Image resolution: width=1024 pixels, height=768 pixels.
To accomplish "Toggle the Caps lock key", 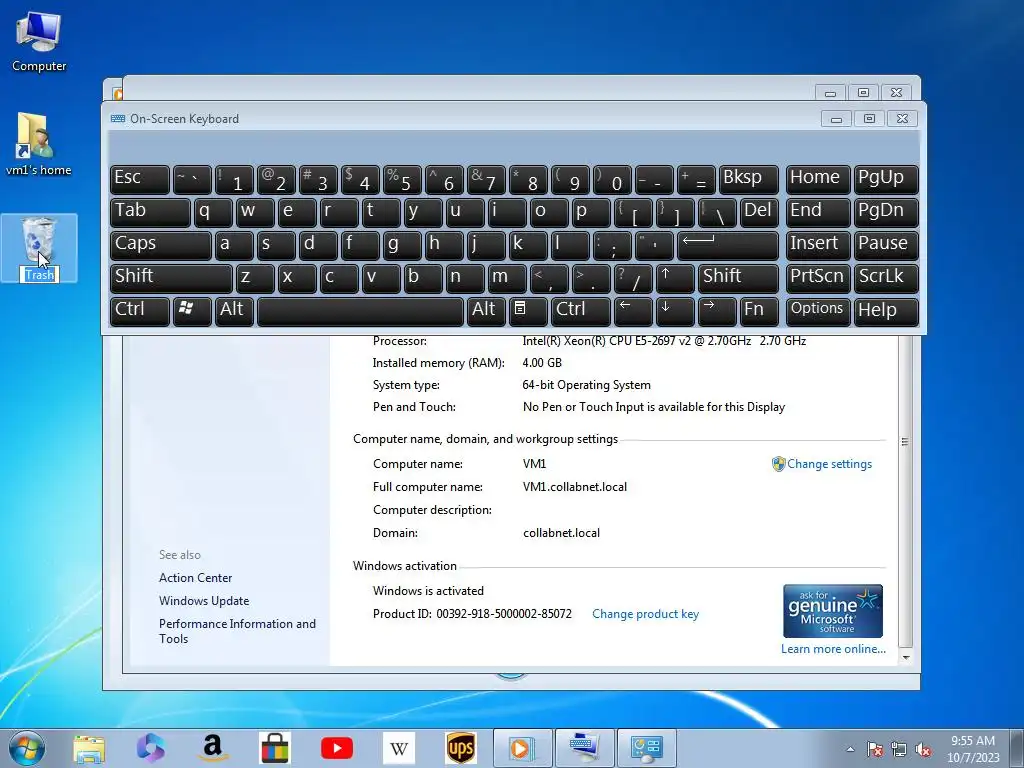I will (x=160, y=246).
